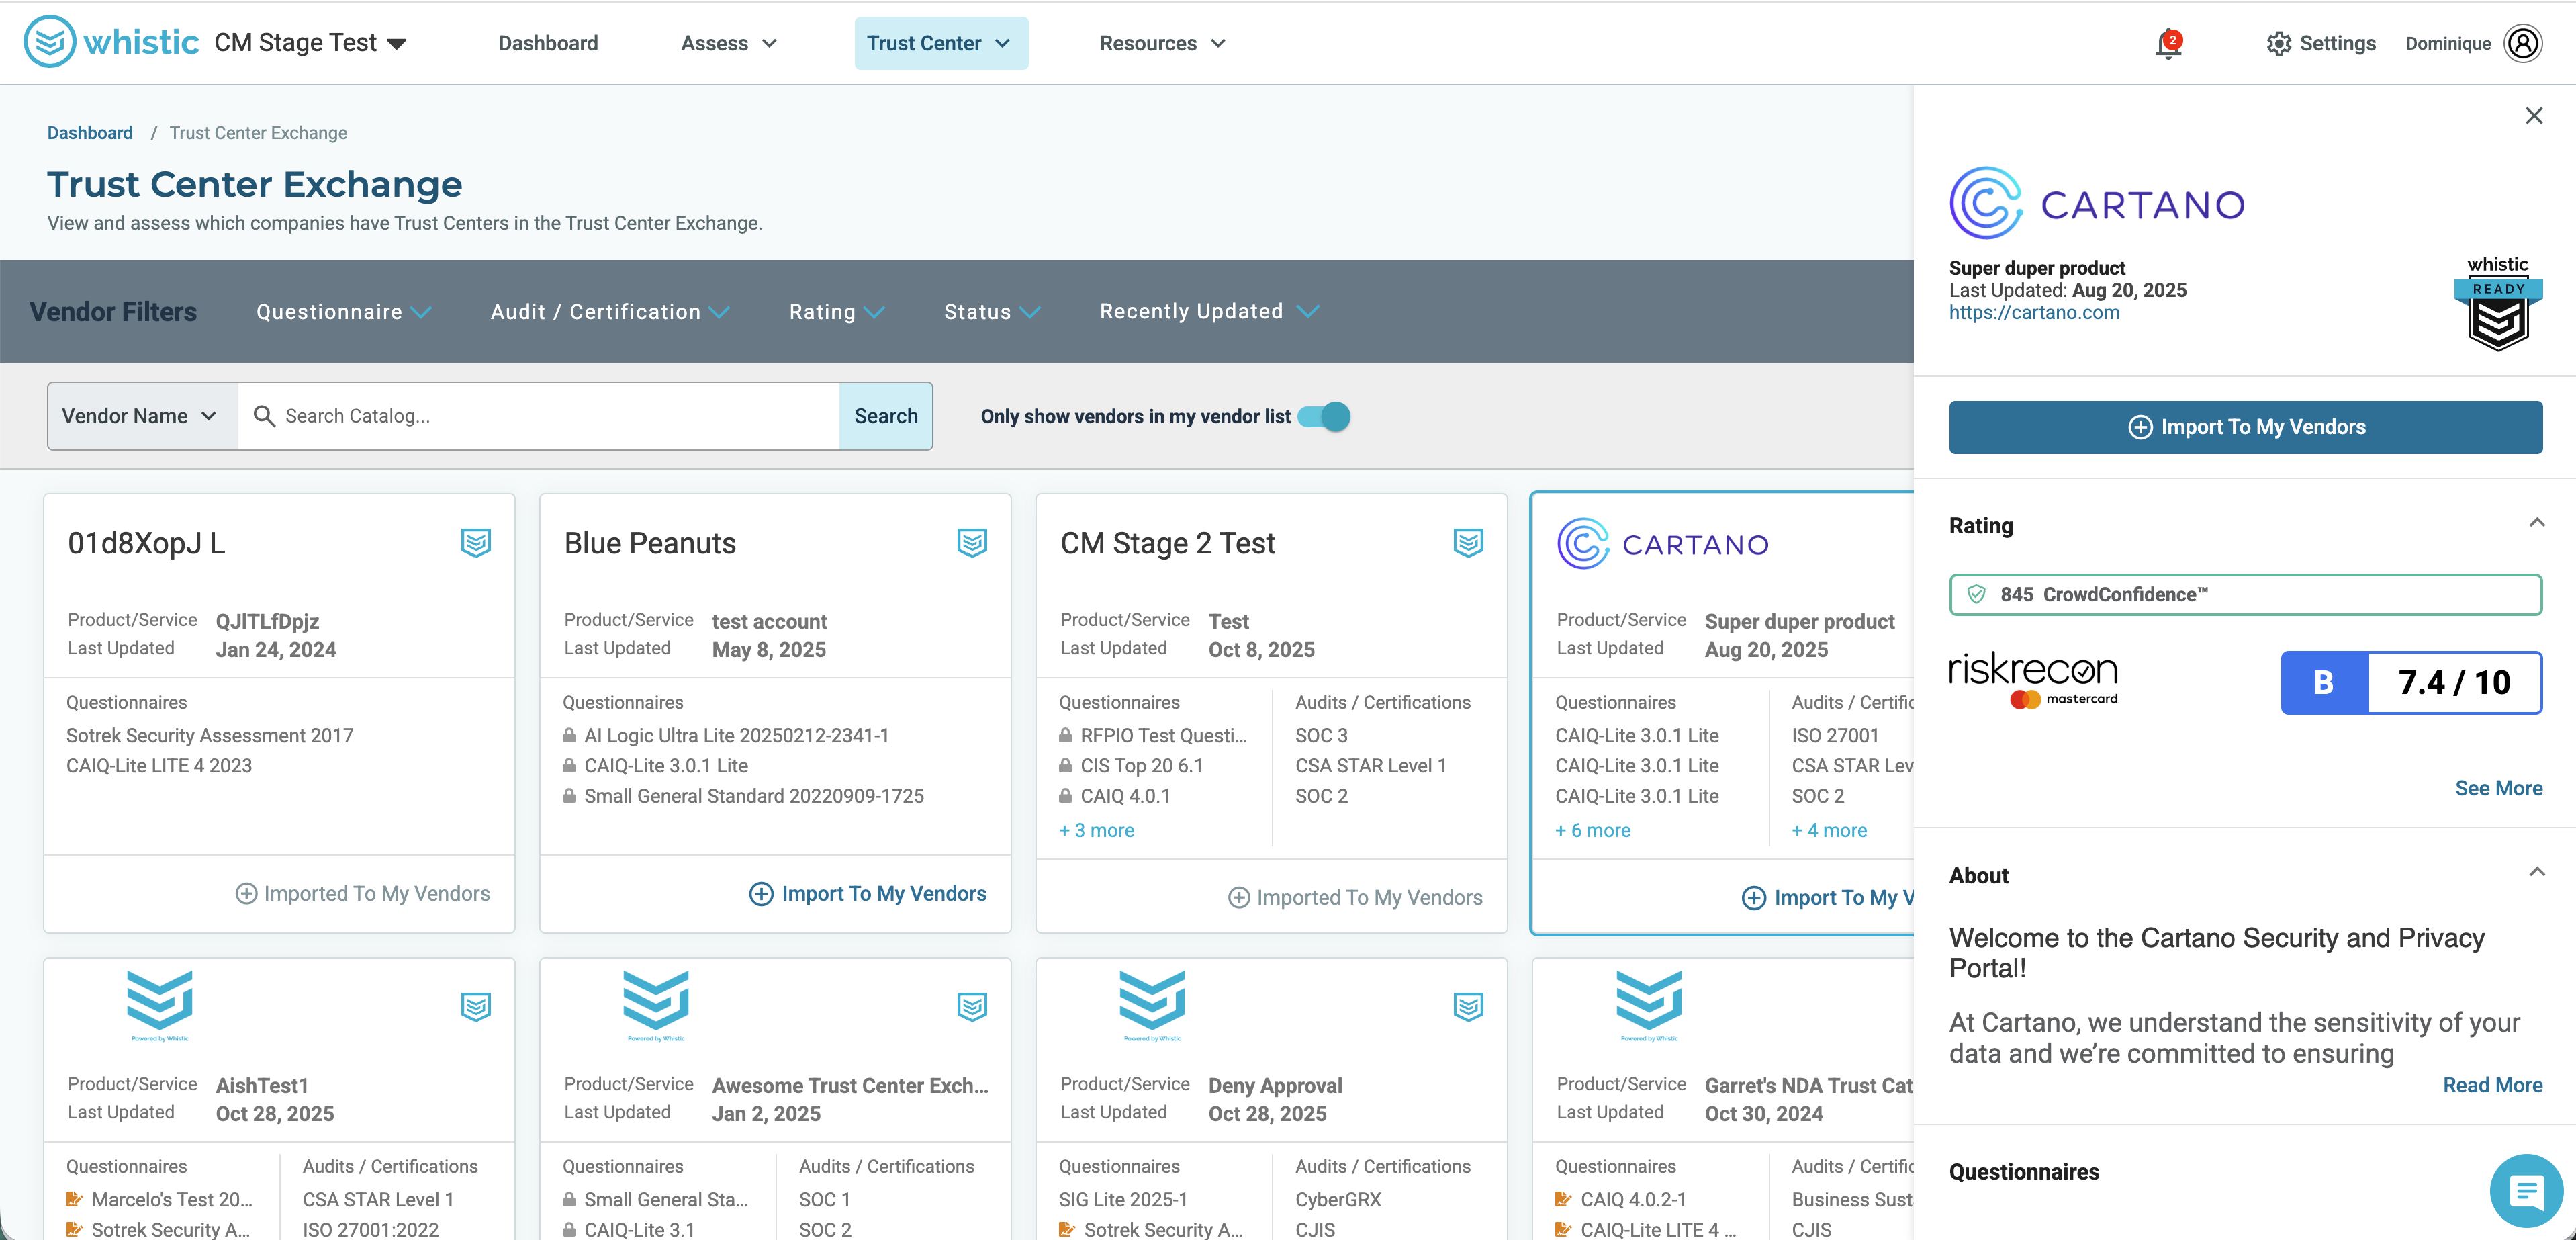Open the chat support bubble

[2526, 1191]
